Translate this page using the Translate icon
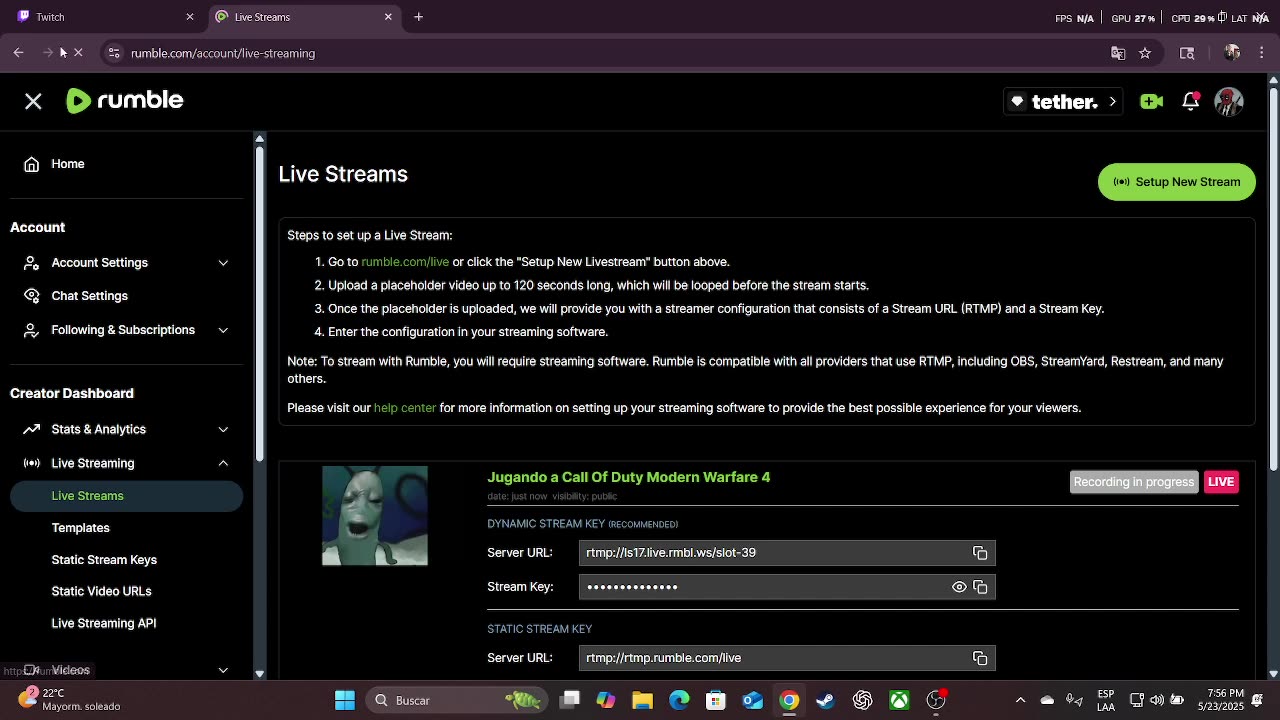This screenshot has height=720, width=1280. 1118,53
